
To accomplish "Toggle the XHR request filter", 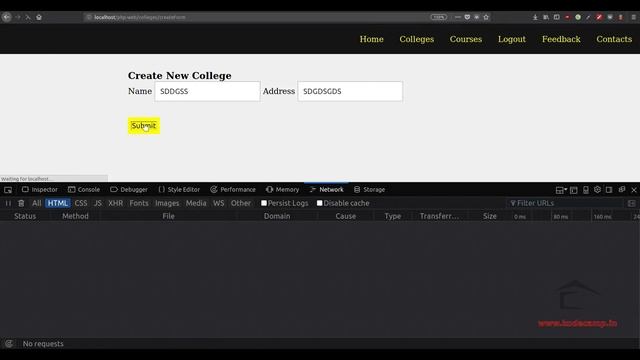I will tap(116, 203).
